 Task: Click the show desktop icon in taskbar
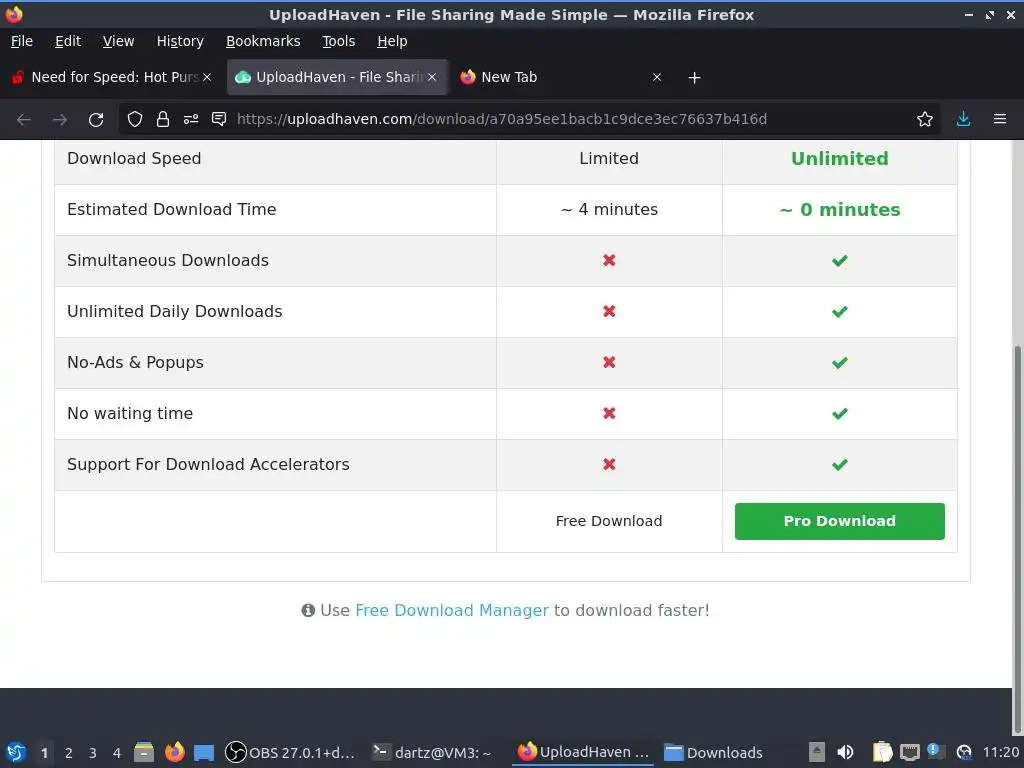click(204, 753)
